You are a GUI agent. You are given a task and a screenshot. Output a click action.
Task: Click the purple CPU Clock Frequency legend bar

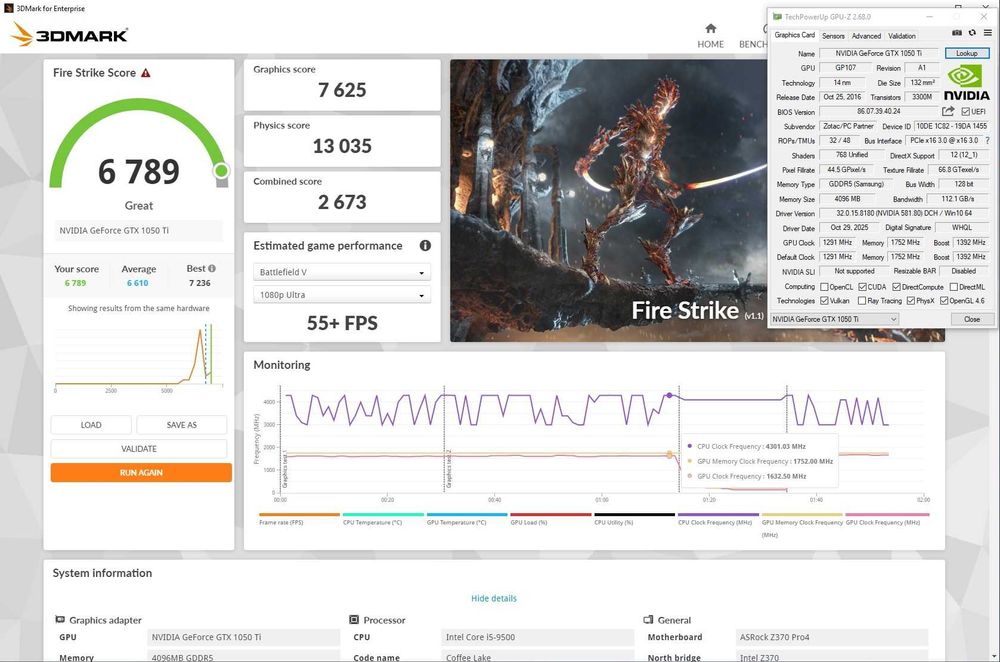(718, 514)
